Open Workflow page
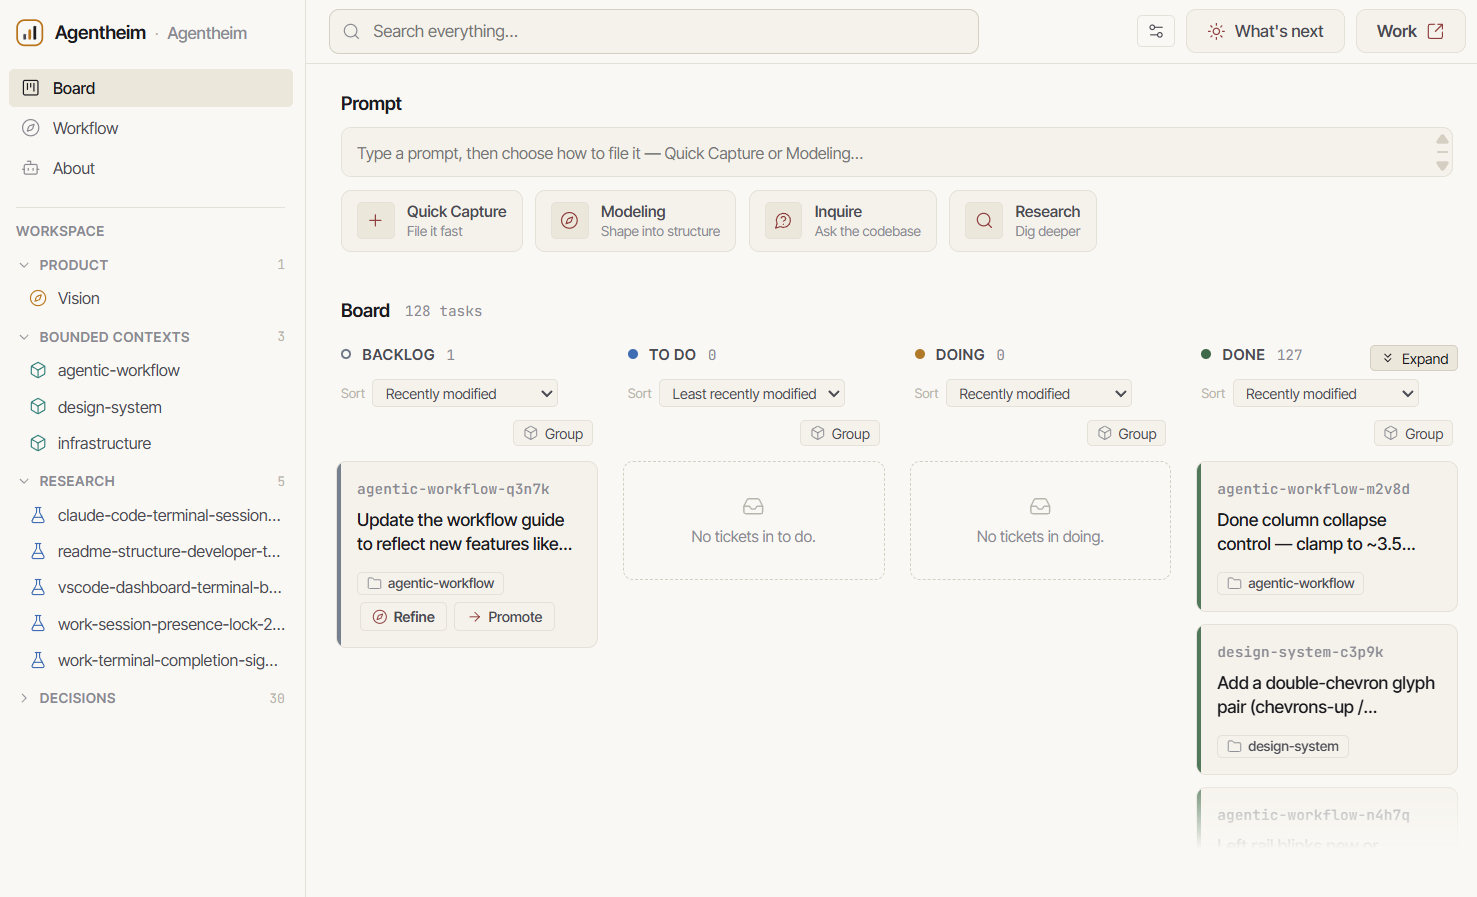This screenshot has height=897, width=1477. coord(151,128)
